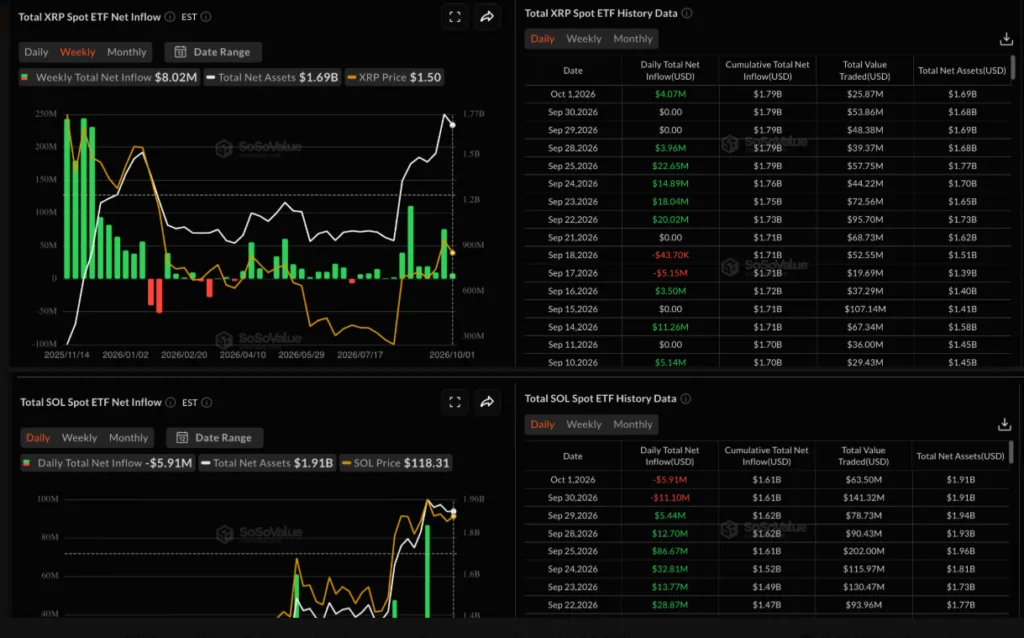Switch SOL inflow chart to Monthly
This screenshot has width=1024, height=638.
coord(129,438)
